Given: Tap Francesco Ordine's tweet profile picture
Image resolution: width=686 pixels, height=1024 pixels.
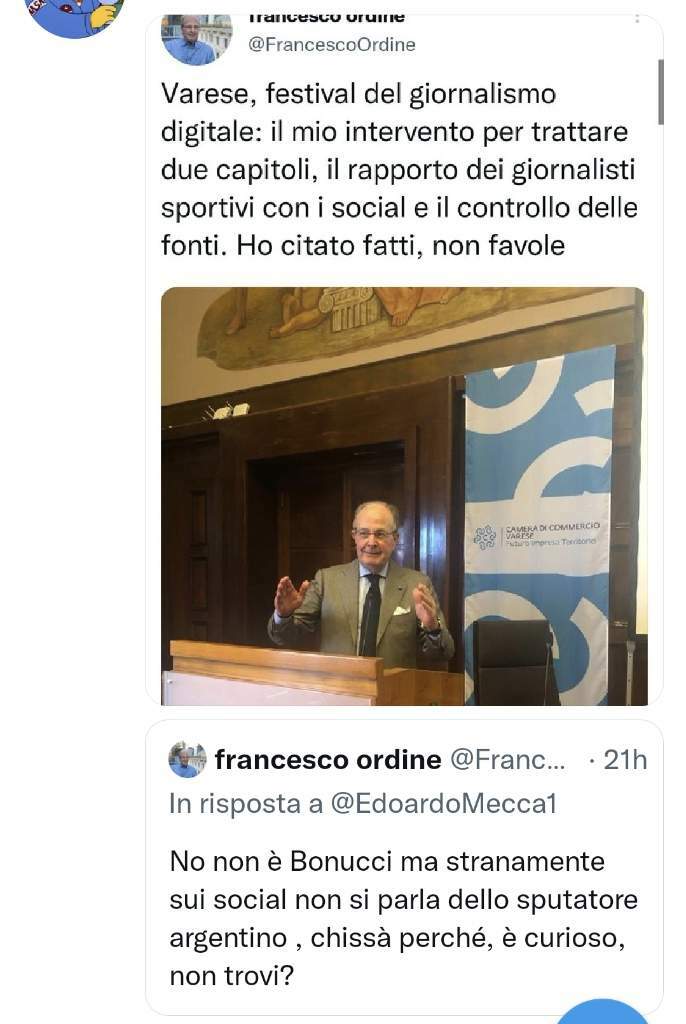Looking at the screenshot, I should (197, 39).
